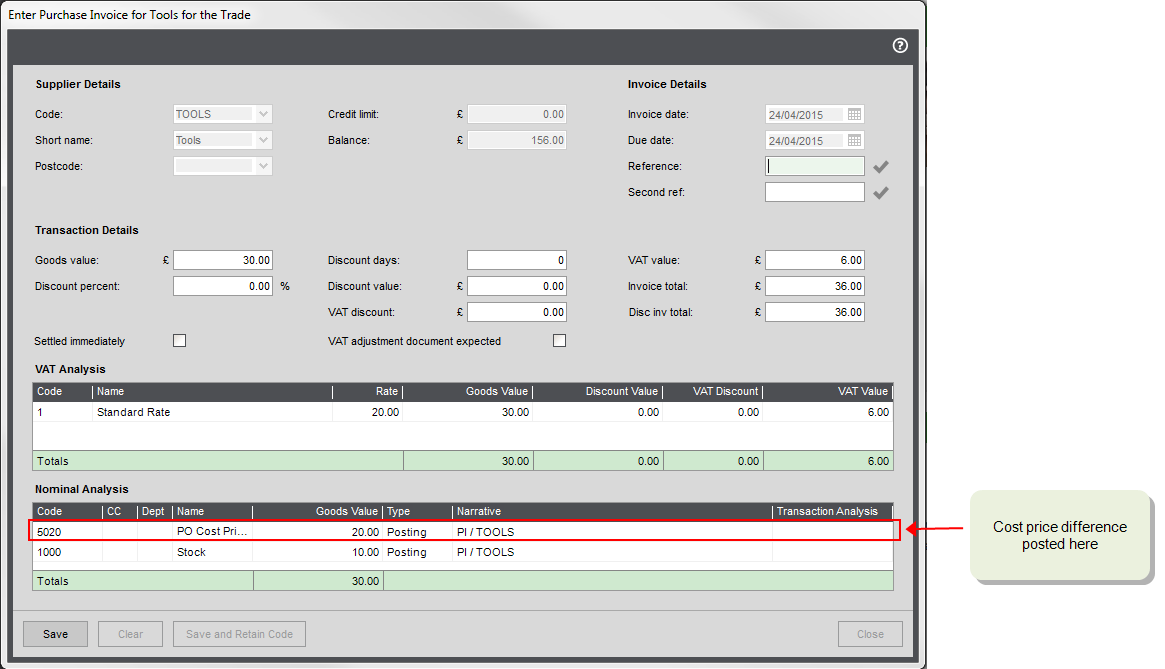Open the Invoice date calendar picker
Screen dimensions: 1165x669
click(x=854, y=114)
